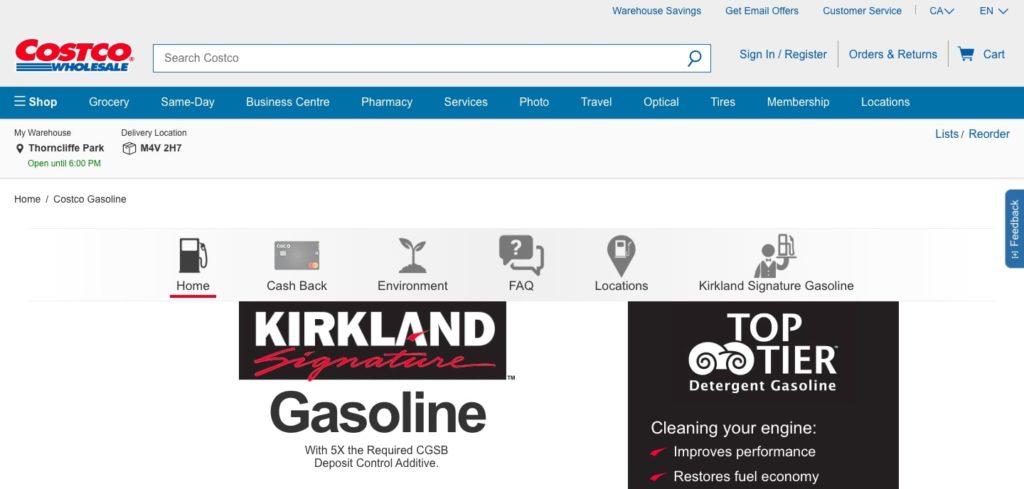Image resolution: width=1024 pixels, height=489 pixels.
Task: Click the warehouse location pin icon
Action: click(x=20, y=148)
